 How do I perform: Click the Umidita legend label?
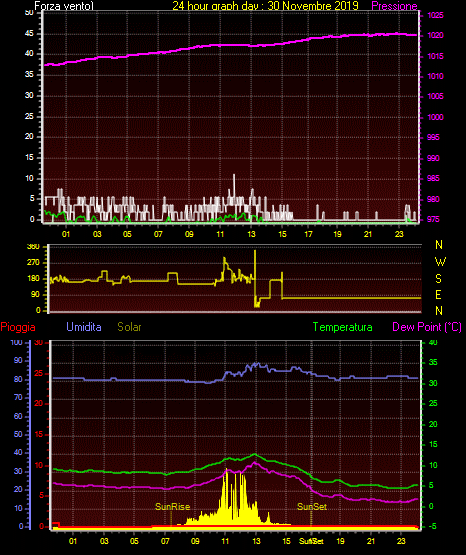coord(84,327)
